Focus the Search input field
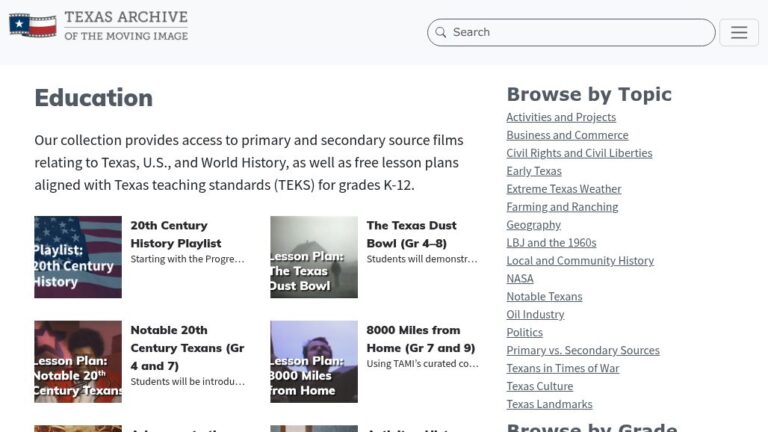Viewport: 768px width, 432px height. point(571,32)
